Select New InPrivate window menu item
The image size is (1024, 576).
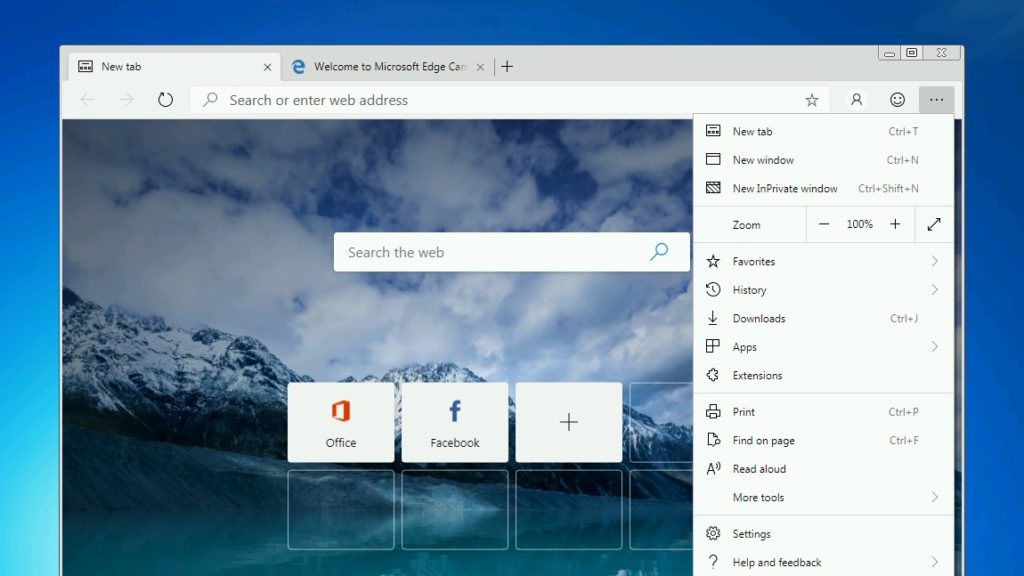click(785, 189)
